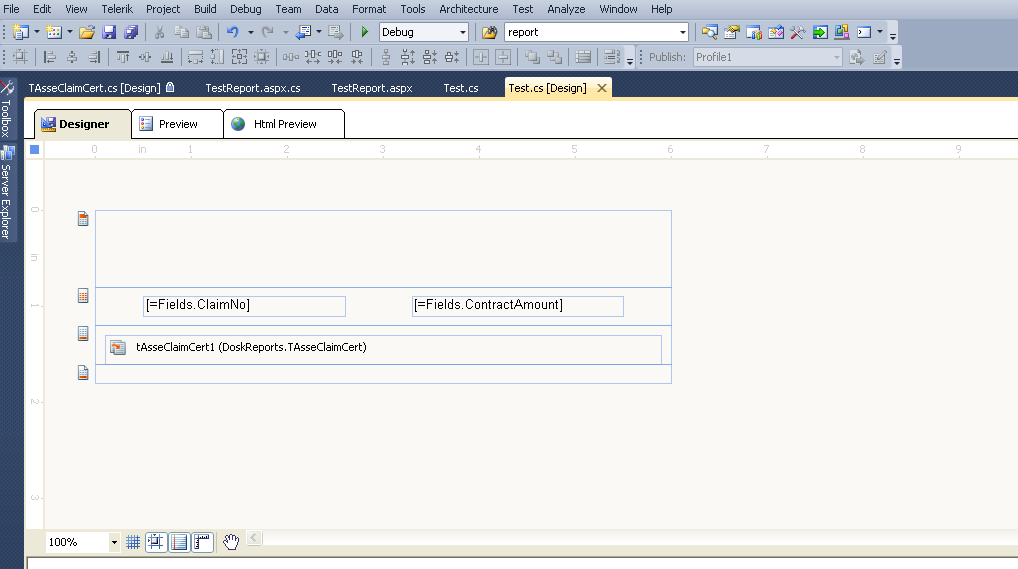1018x569 pixels.
Task: Open the Html Preview view
Action: click(284, 124)
